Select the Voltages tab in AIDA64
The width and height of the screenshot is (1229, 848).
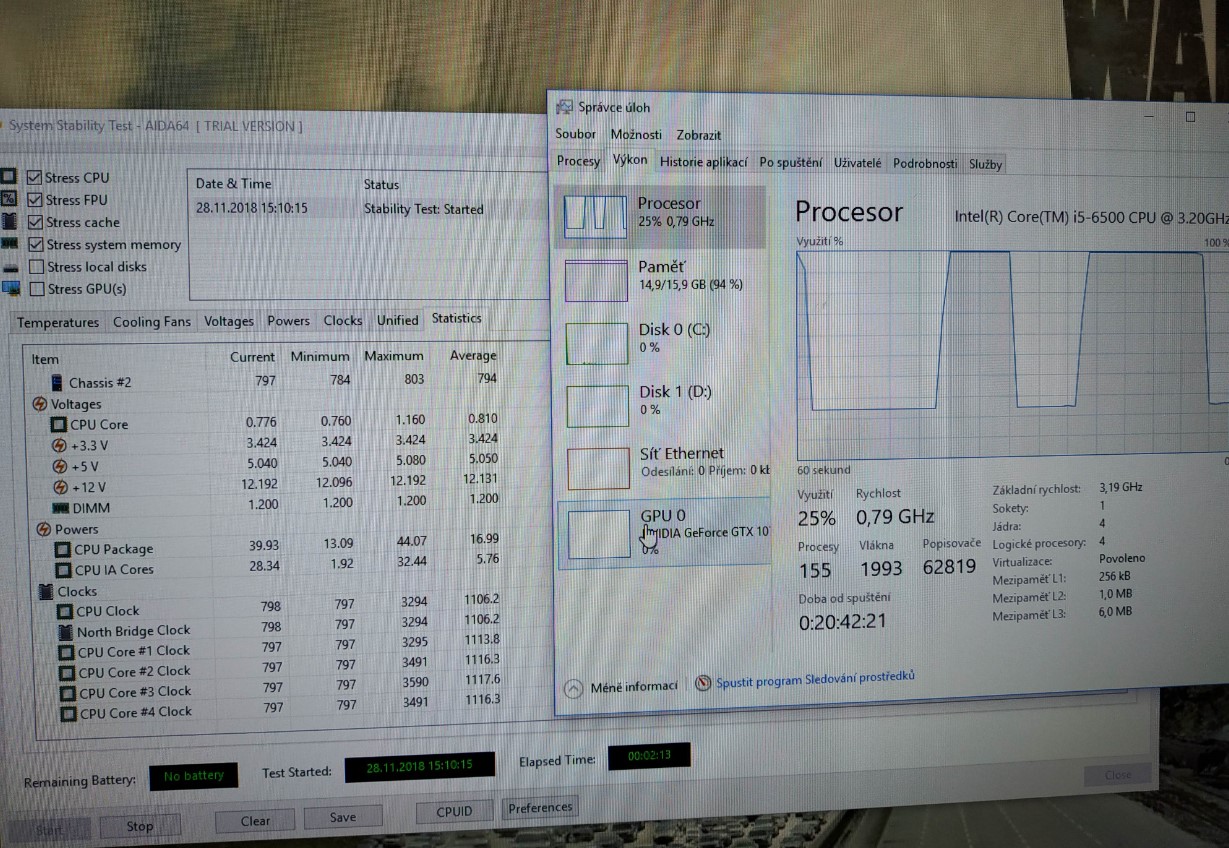[x=229, y=321]
